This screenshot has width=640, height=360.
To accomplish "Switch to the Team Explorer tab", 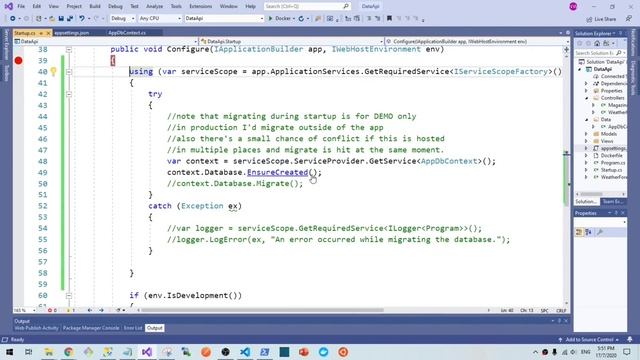I will (x=613, y=202).
